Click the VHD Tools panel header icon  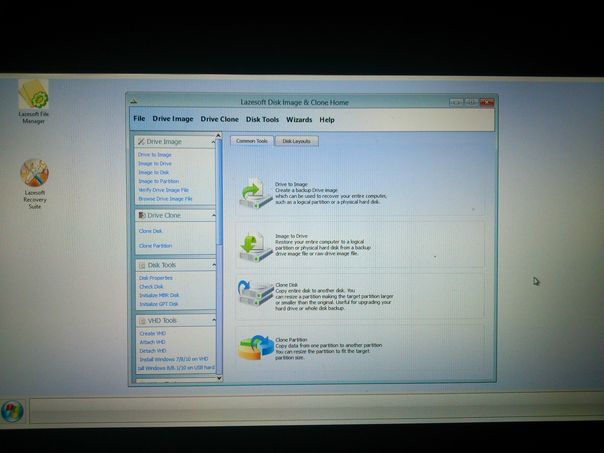pos(143,320)
